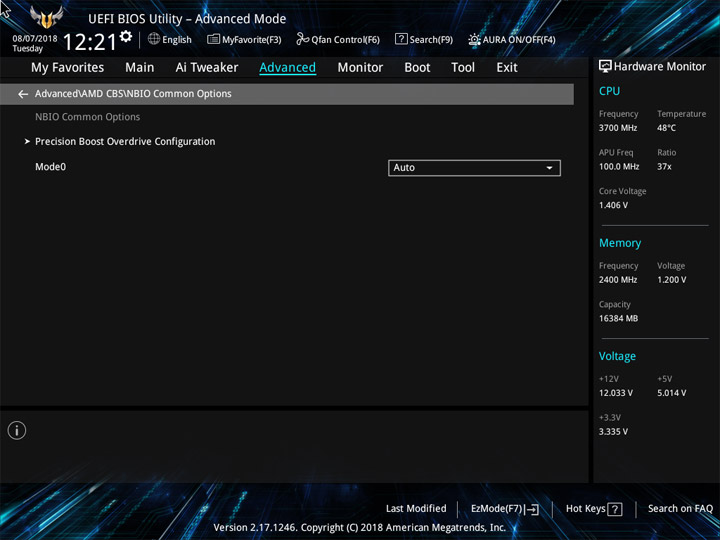Click the breadcrumb path Advanced\AMD CBS\NBIO
Screen dimensions: 720x540
coord(133,94)
